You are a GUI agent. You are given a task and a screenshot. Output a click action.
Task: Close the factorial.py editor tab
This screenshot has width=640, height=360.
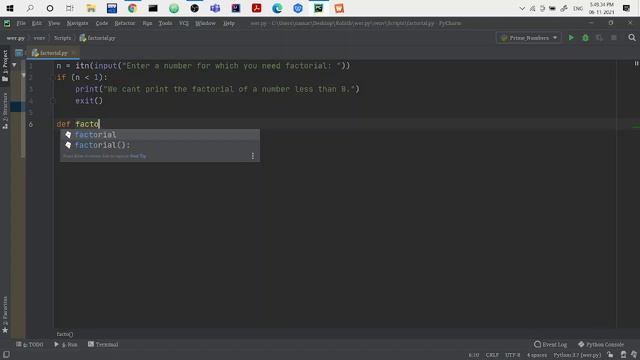pos(73,53)
